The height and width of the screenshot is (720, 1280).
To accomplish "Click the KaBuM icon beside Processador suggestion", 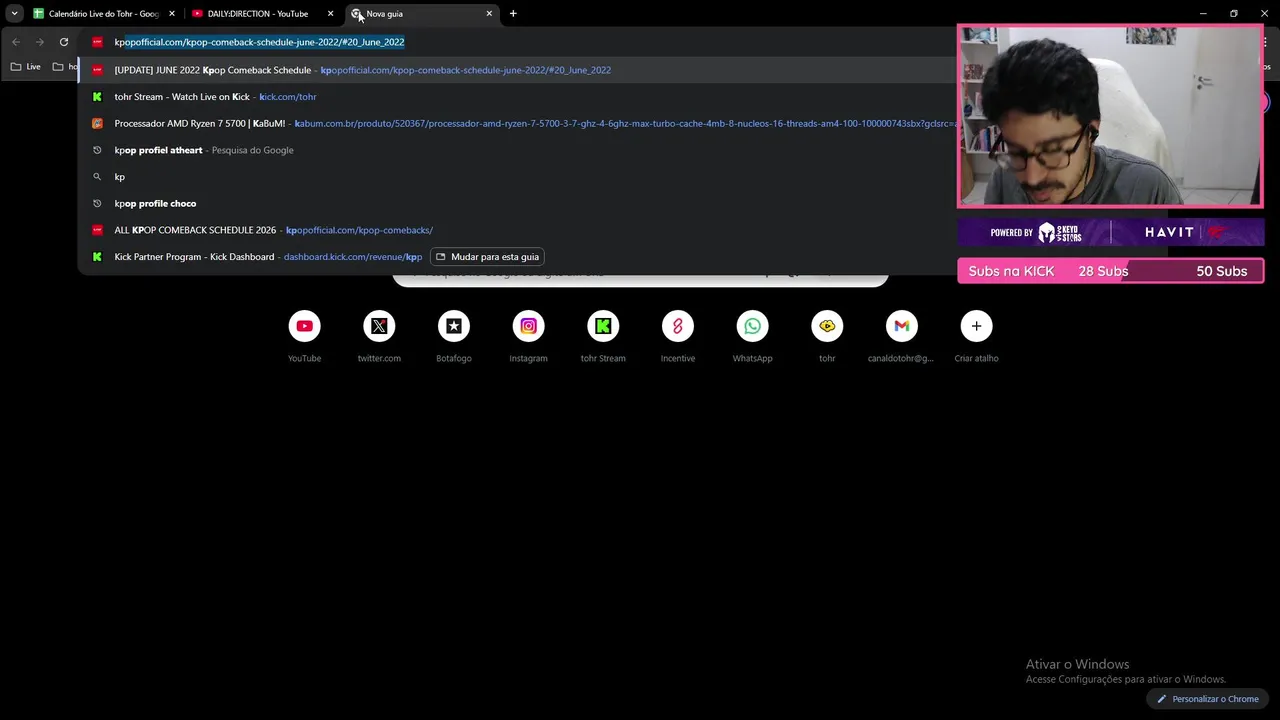I will (x=97, y=124).
